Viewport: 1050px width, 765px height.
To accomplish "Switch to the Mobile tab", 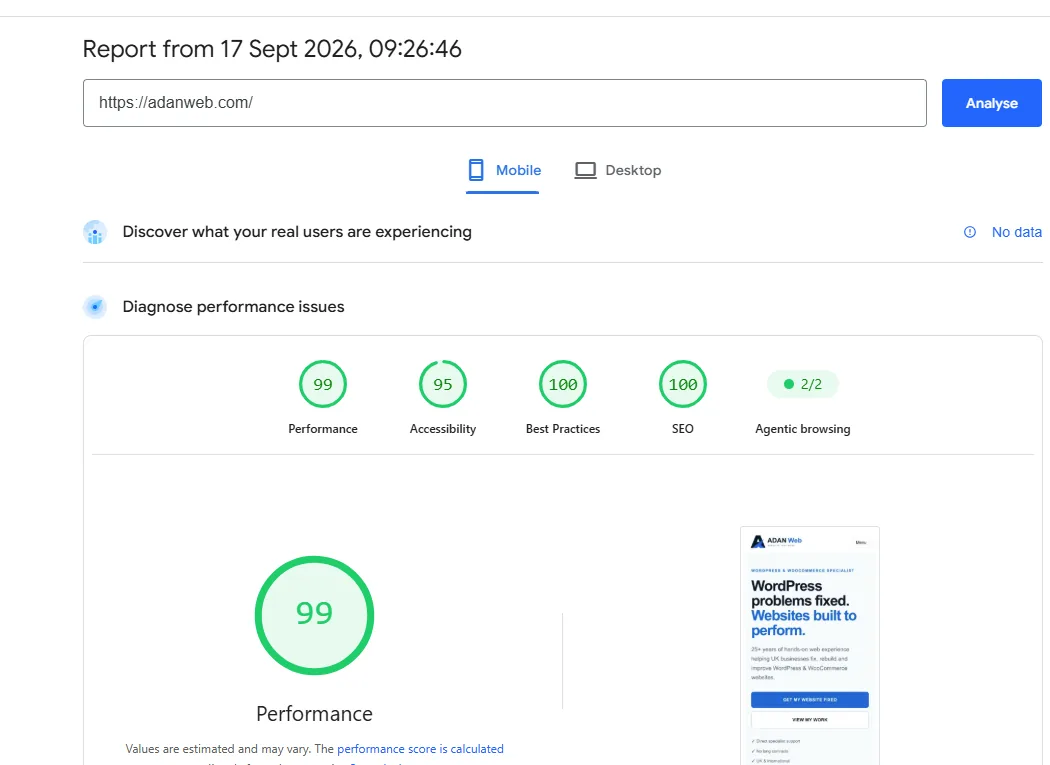I will (x=503, y=171).
